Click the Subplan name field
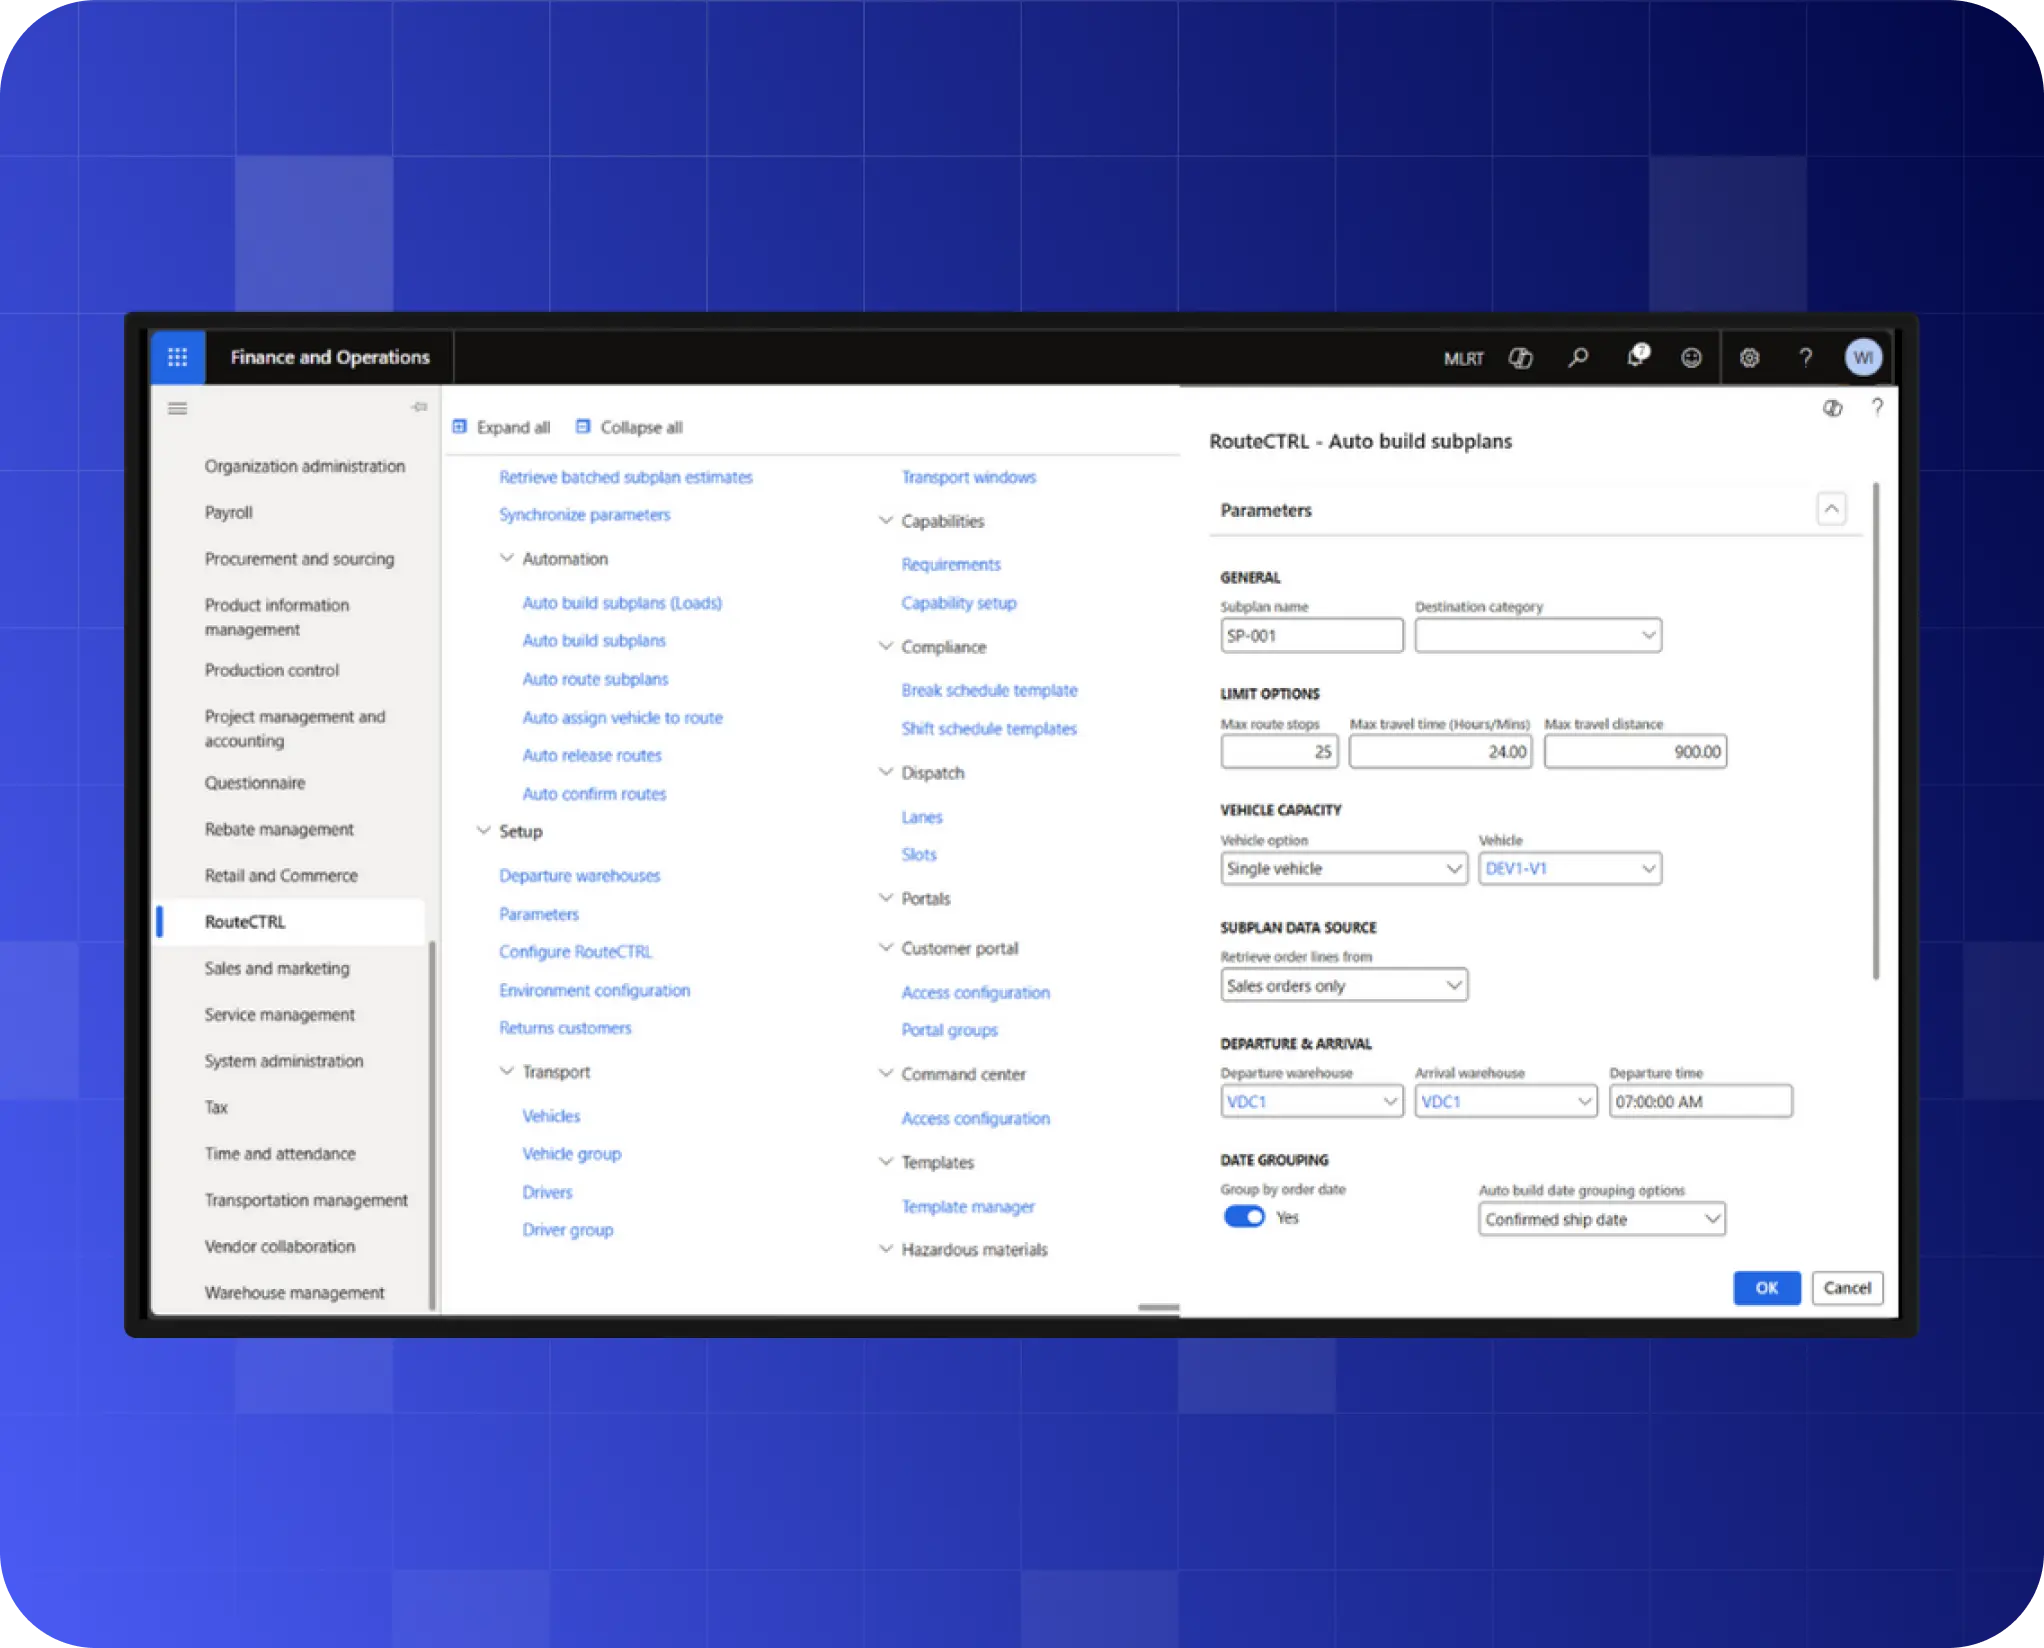 click(x=1312, y=635)
